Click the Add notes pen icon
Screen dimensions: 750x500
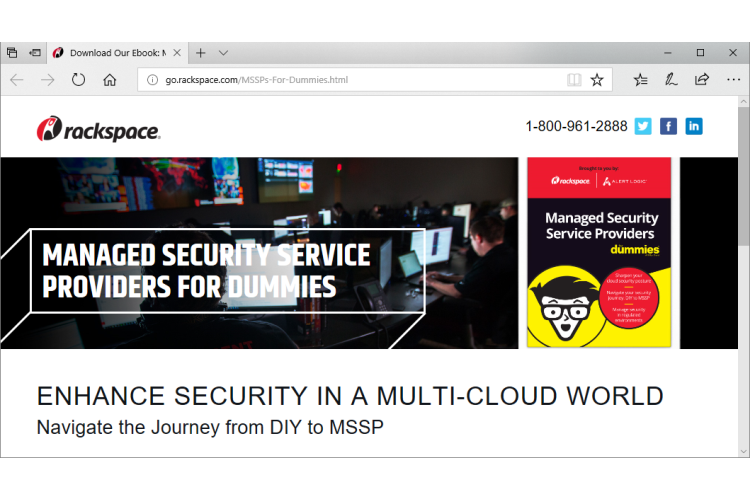(x=671, y=80)
